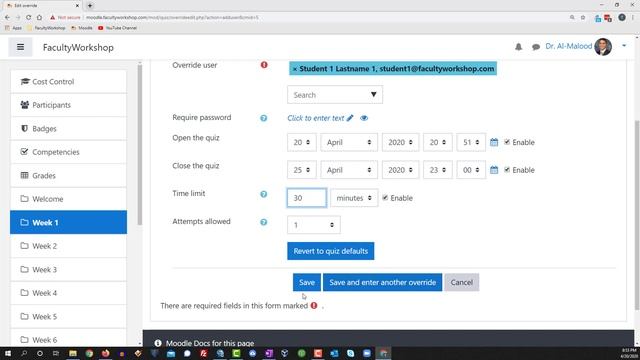Select Open the quiz hour dropdown
The width and height of the screenshot is (640, 360).
[x=438, y=142]
